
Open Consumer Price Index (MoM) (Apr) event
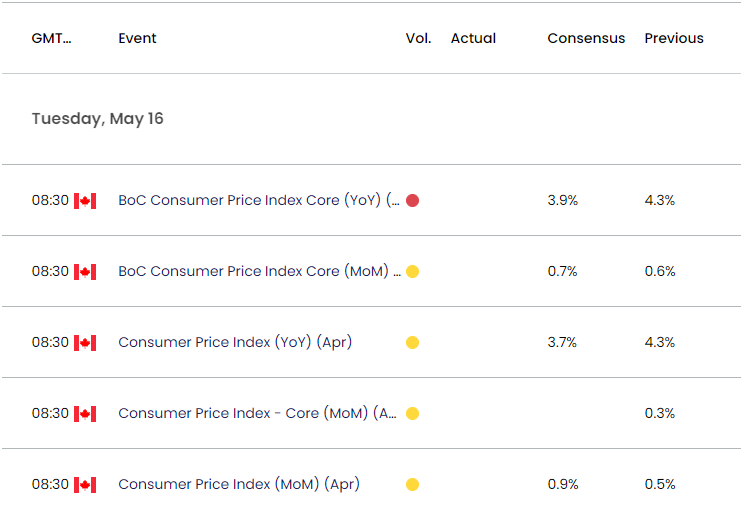click(x=238, y=485)
